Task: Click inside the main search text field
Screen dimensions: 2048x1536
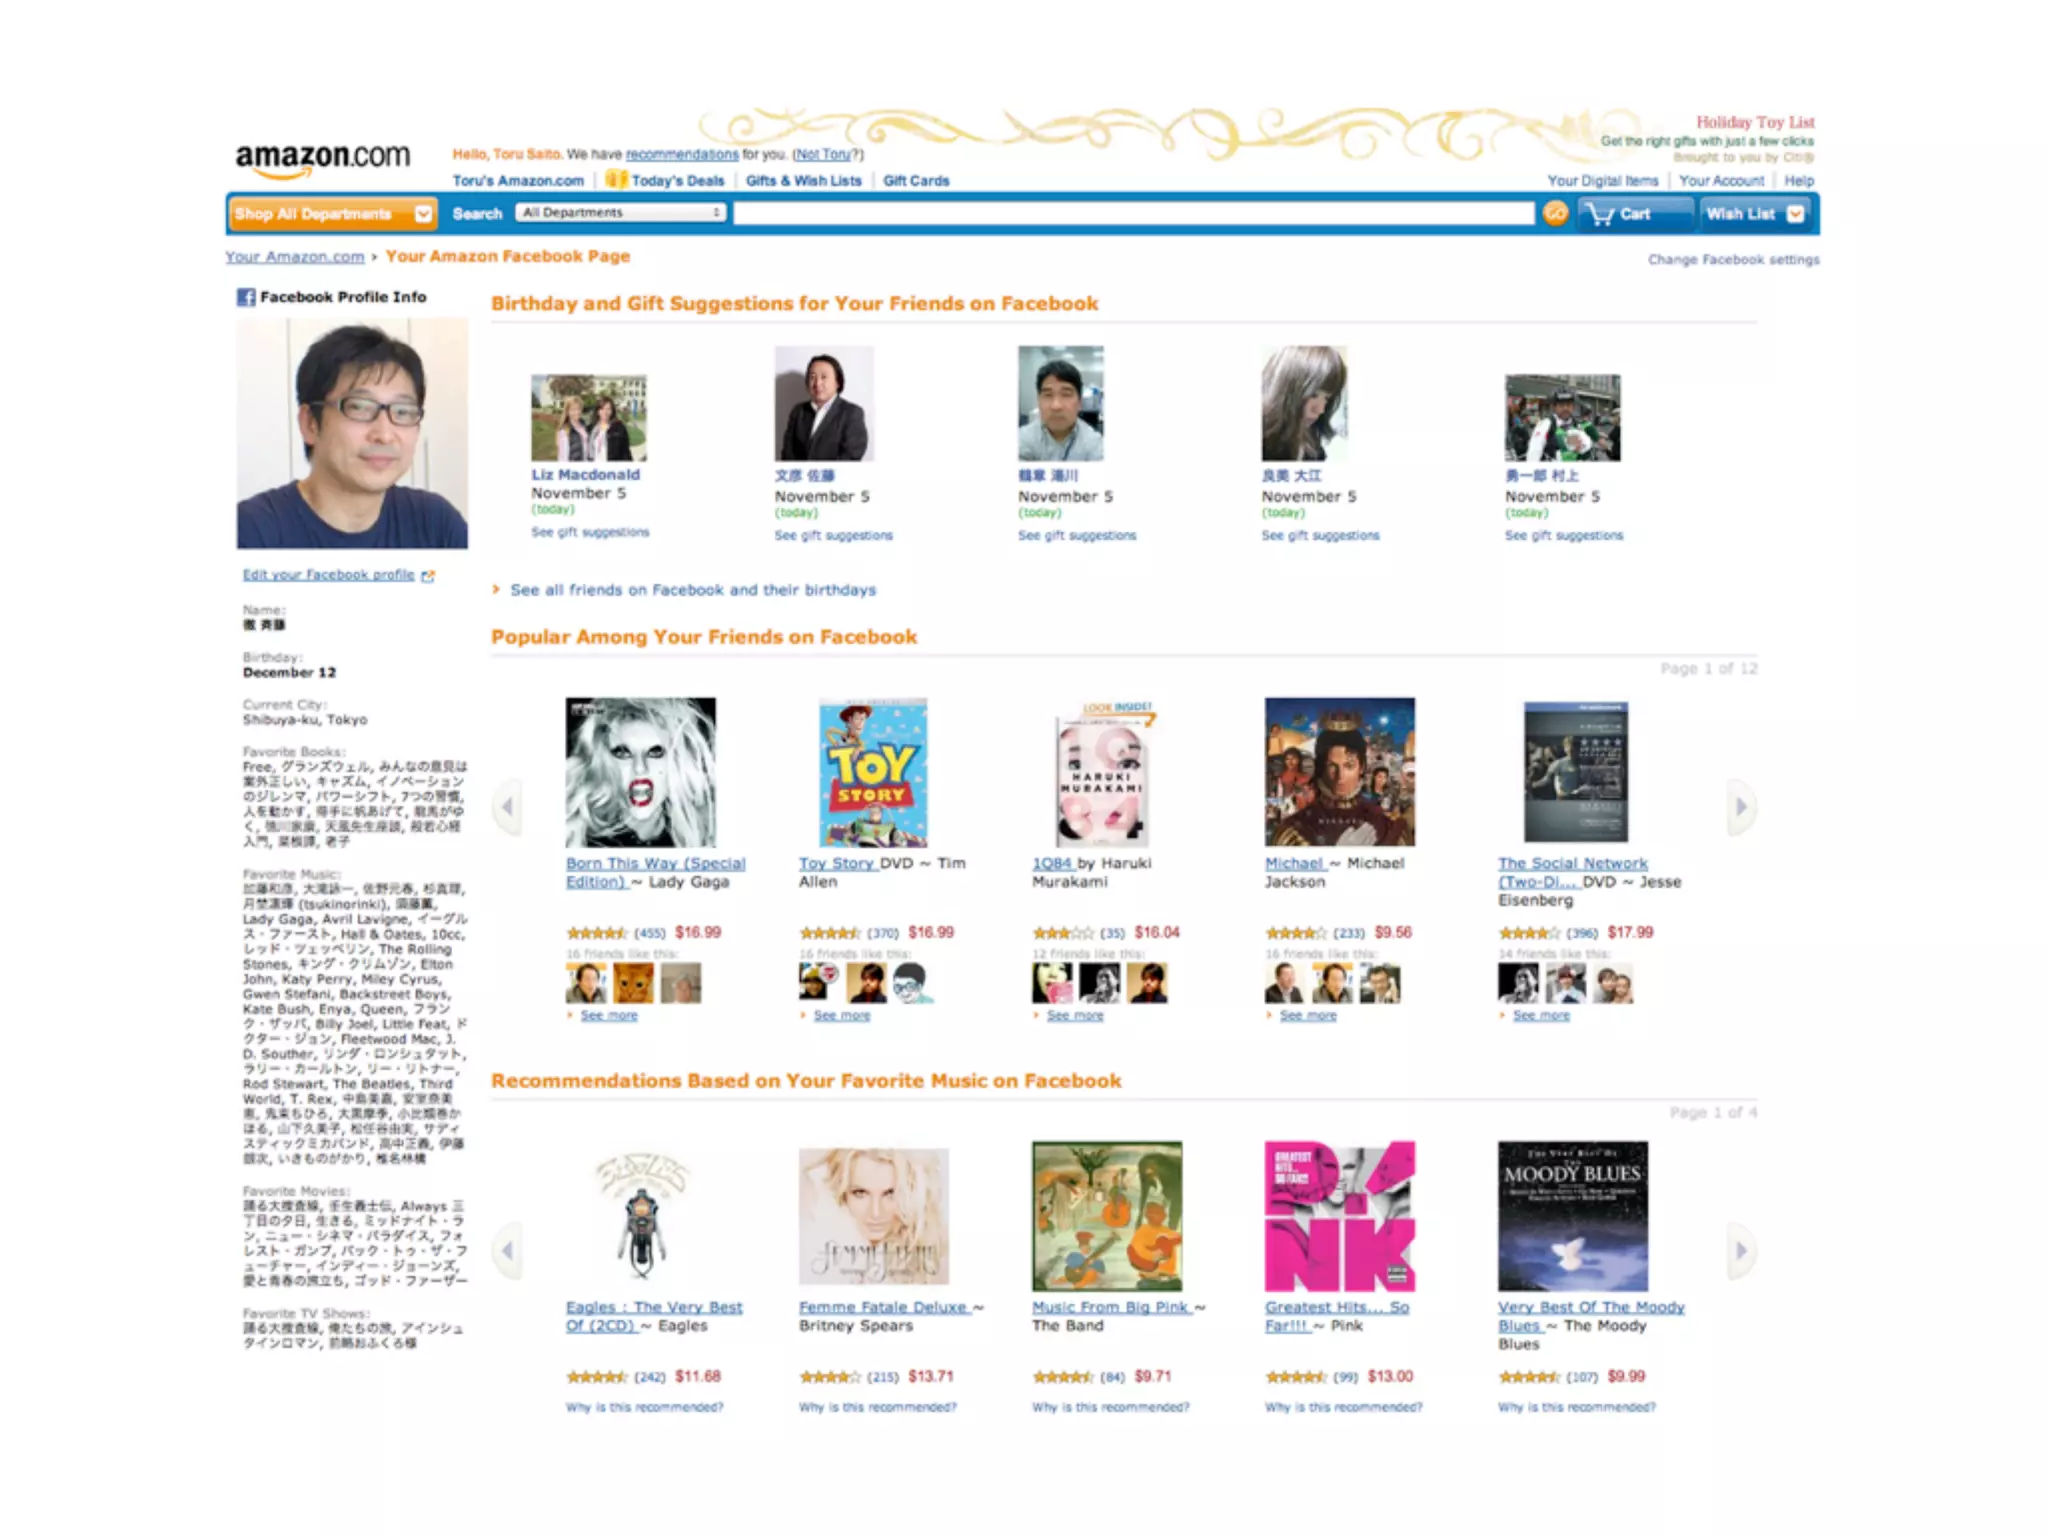Action: pos(1133,213)
